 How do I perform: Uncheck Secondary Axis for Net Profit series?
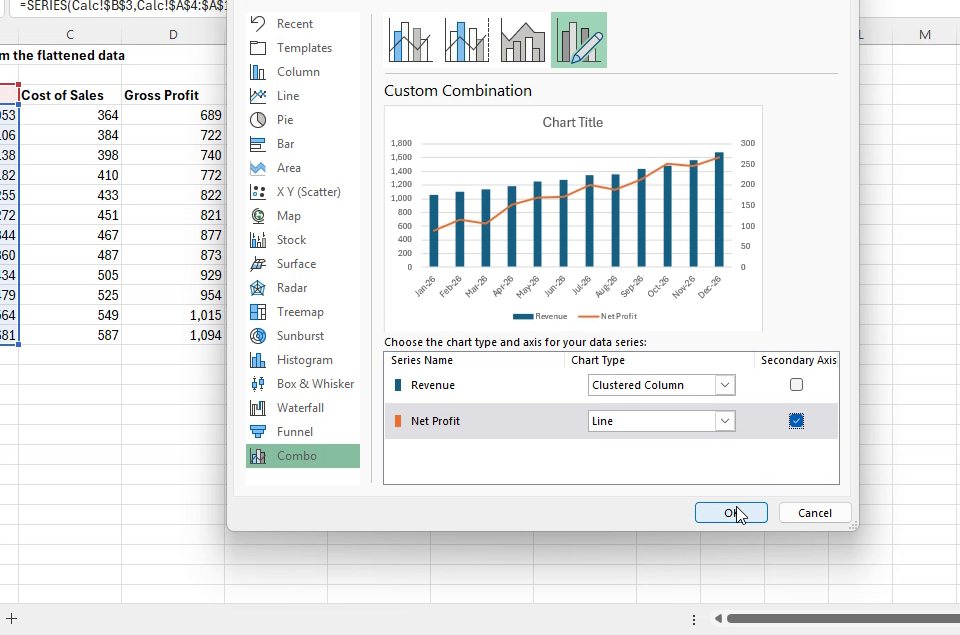click(796, 421)
